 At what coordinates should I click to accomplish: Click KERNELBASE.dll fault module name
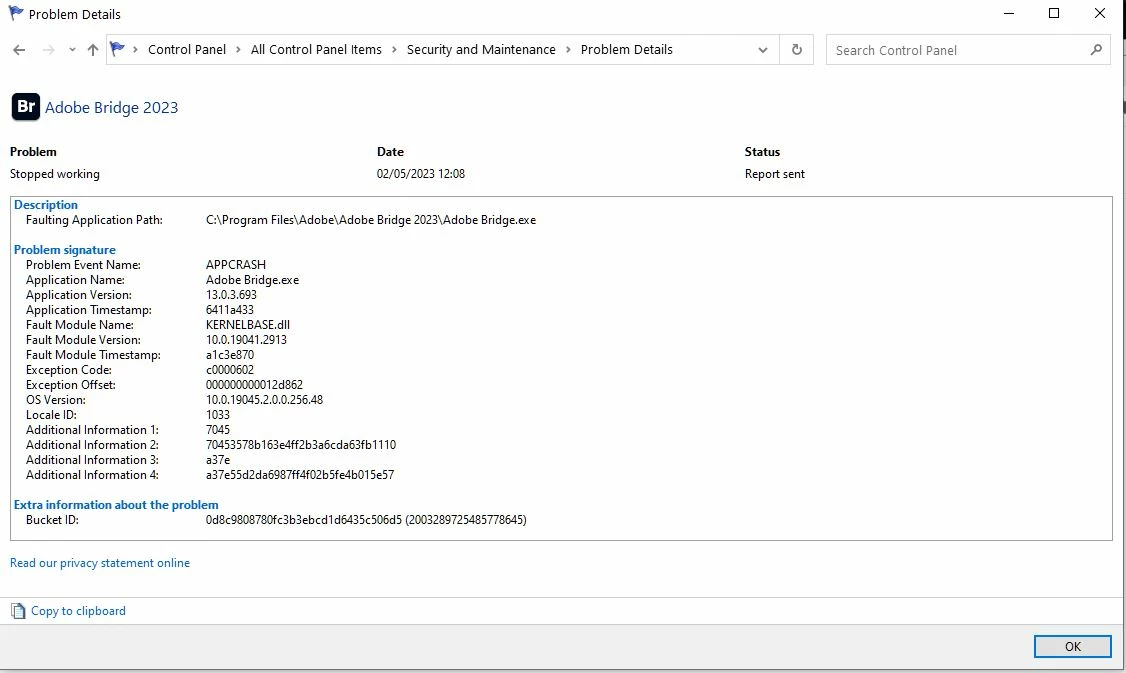[x=248, y=325]
